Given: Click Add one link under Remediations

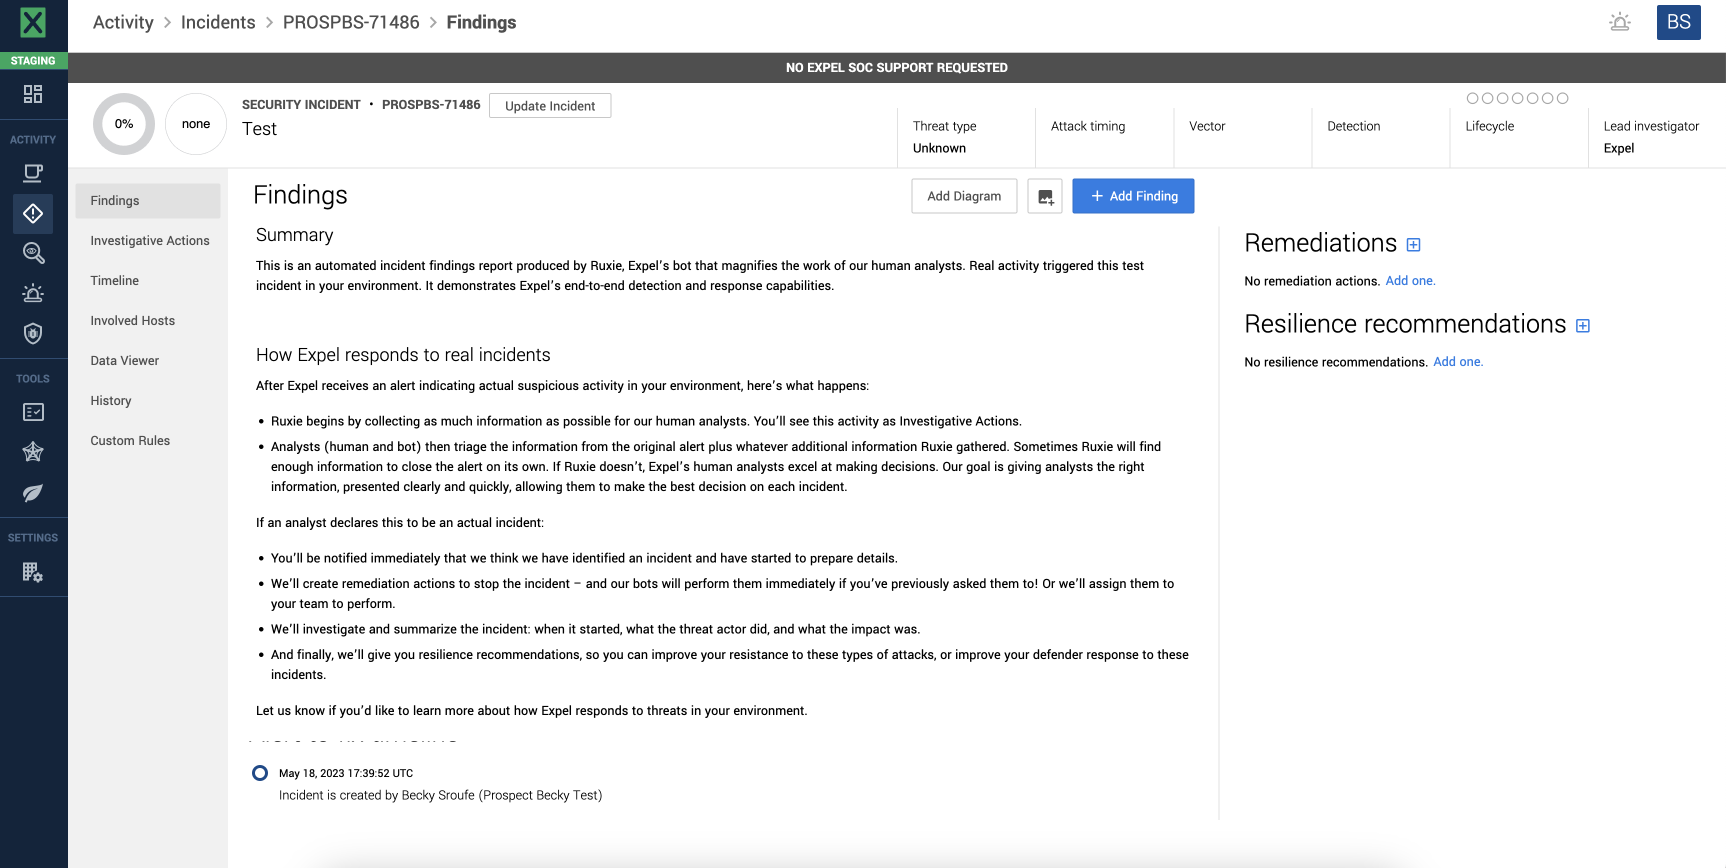Looking at the screenshot, I should [x=1410, y=281].
